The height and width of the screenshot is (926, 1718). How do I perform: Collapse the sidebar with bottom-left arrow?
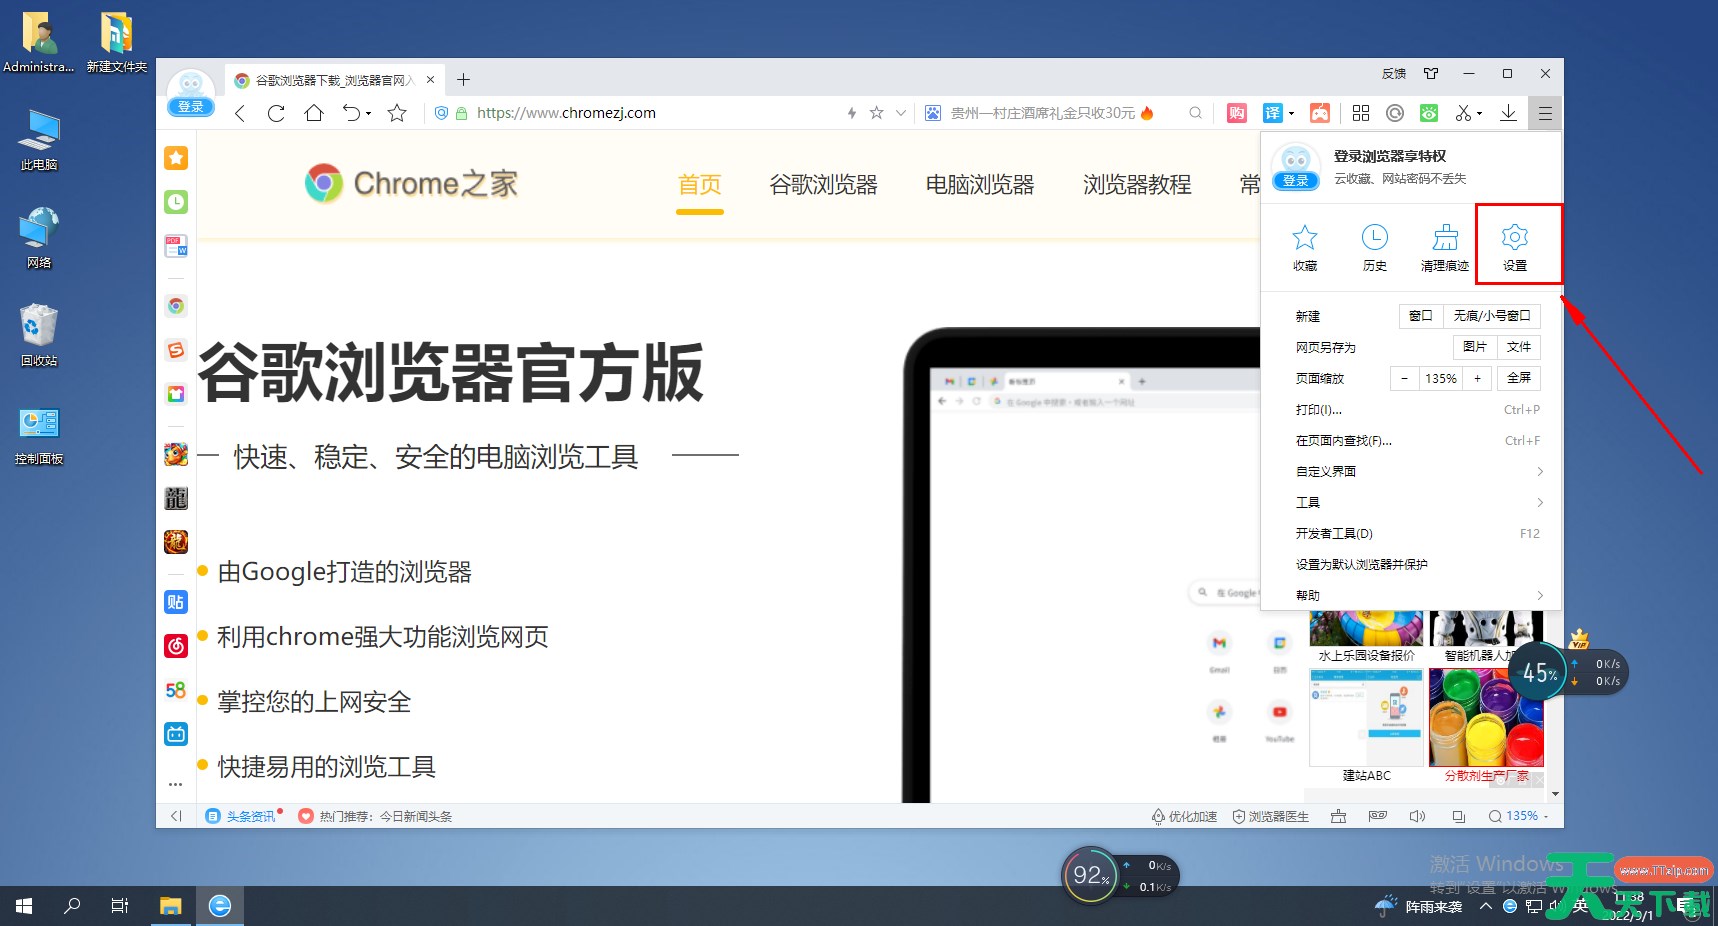coord(176,816)
